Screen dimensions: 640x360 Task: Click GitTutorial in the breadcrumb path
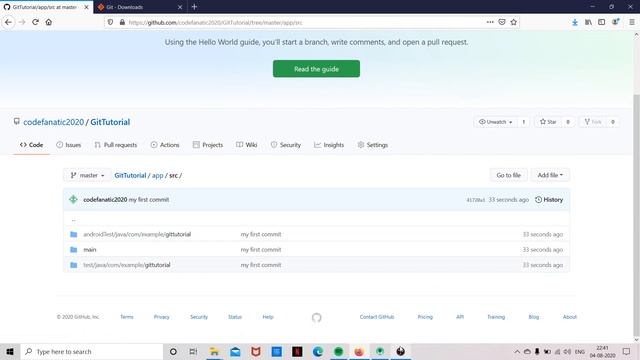coord(130,176)
